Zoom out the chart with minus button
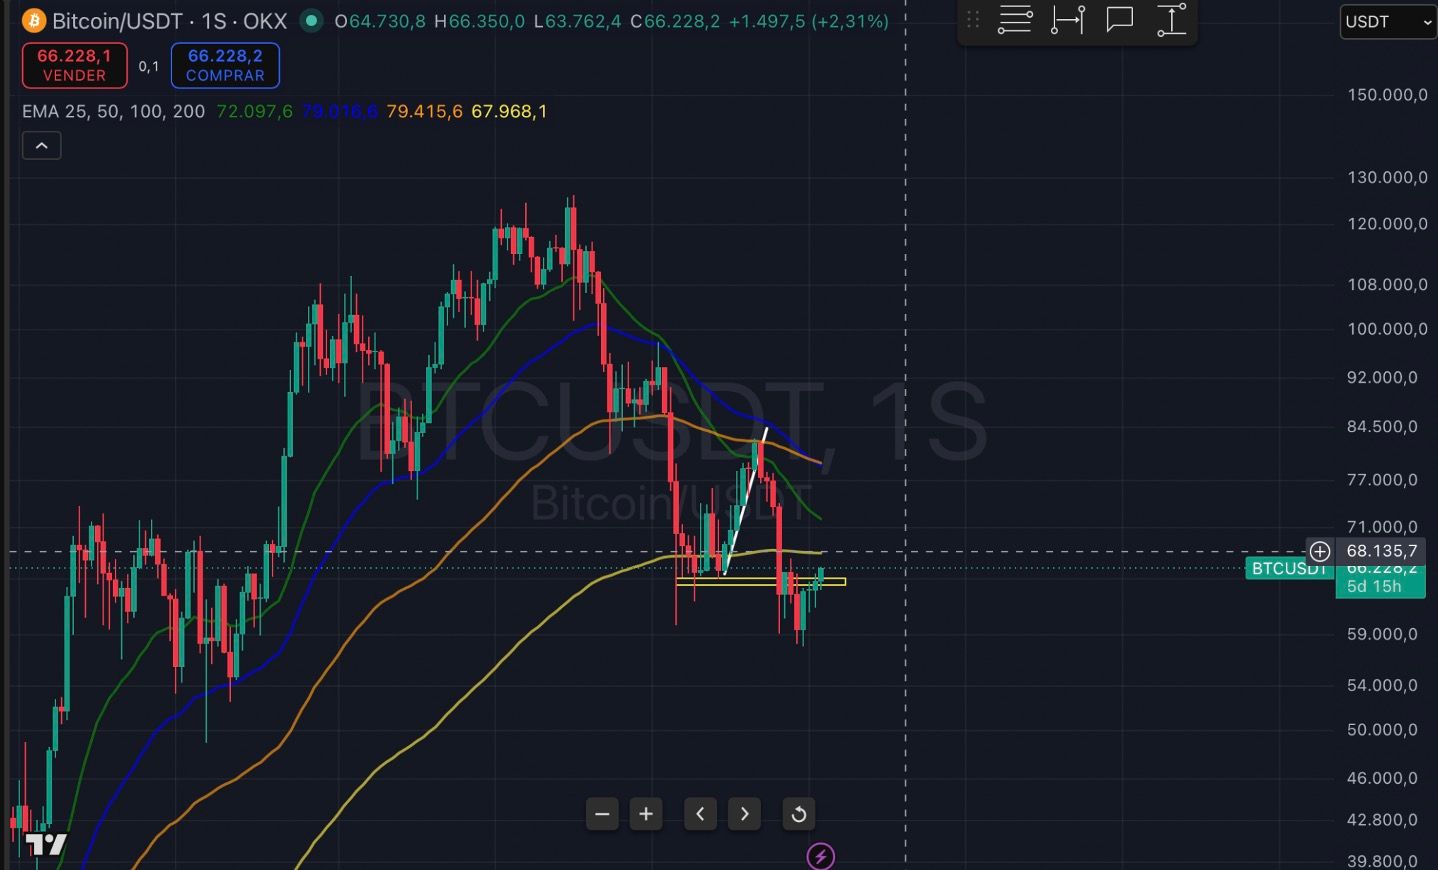The height and width of the screenshot is (870, 1438). point(602,814)
